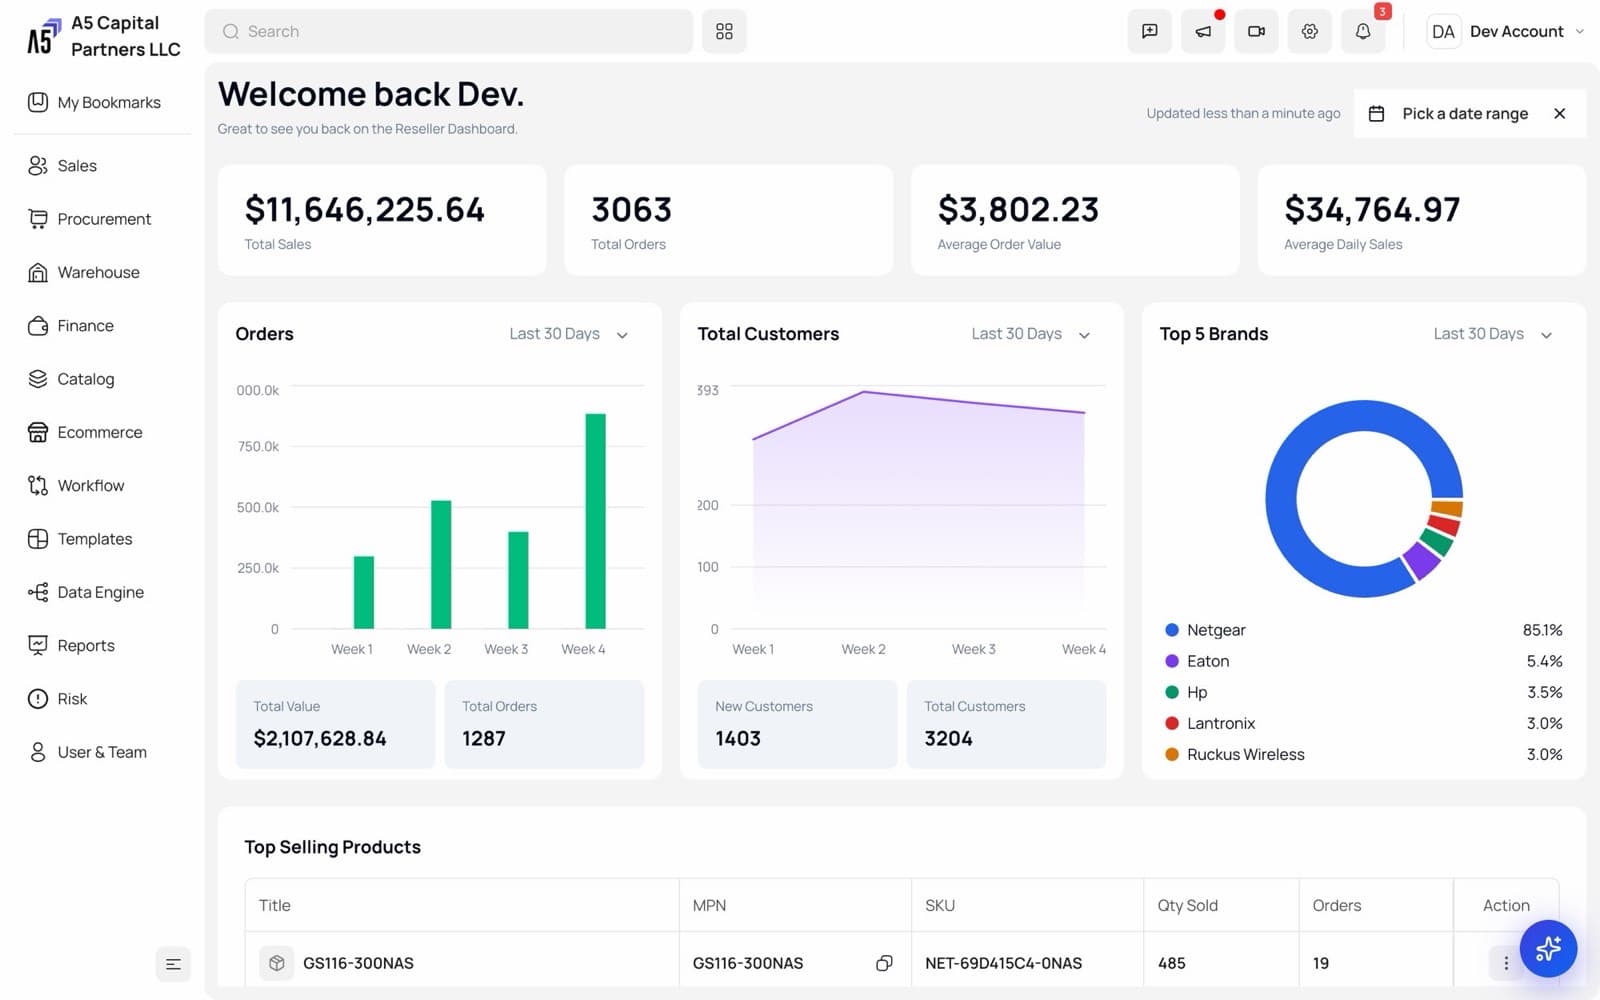
Task: Go to Sales section
Action: click(x=62, y=166)
